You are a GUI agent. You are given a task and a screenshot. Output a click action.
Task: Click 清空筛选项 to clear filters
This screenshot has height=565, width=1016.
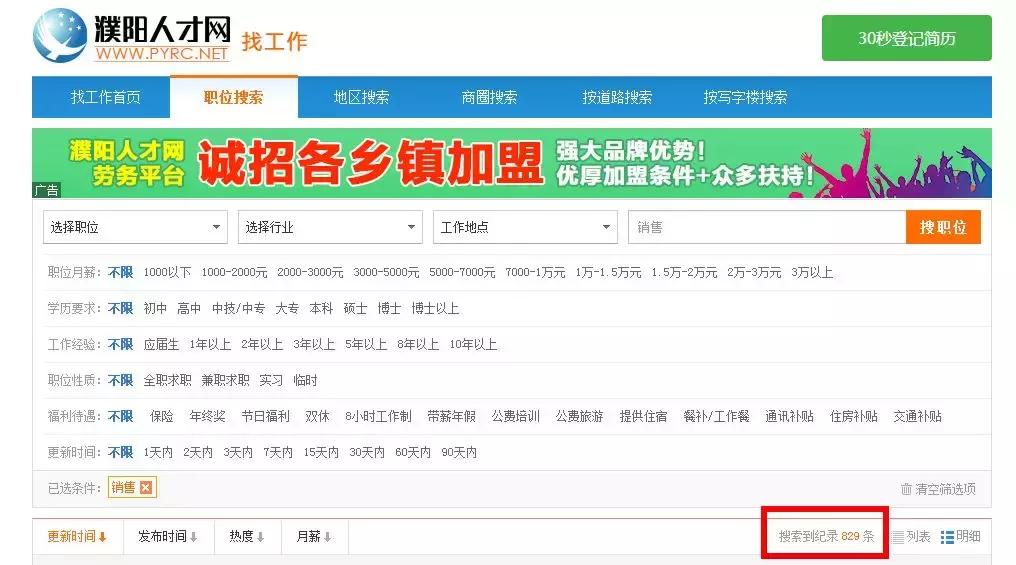[945, 489]
